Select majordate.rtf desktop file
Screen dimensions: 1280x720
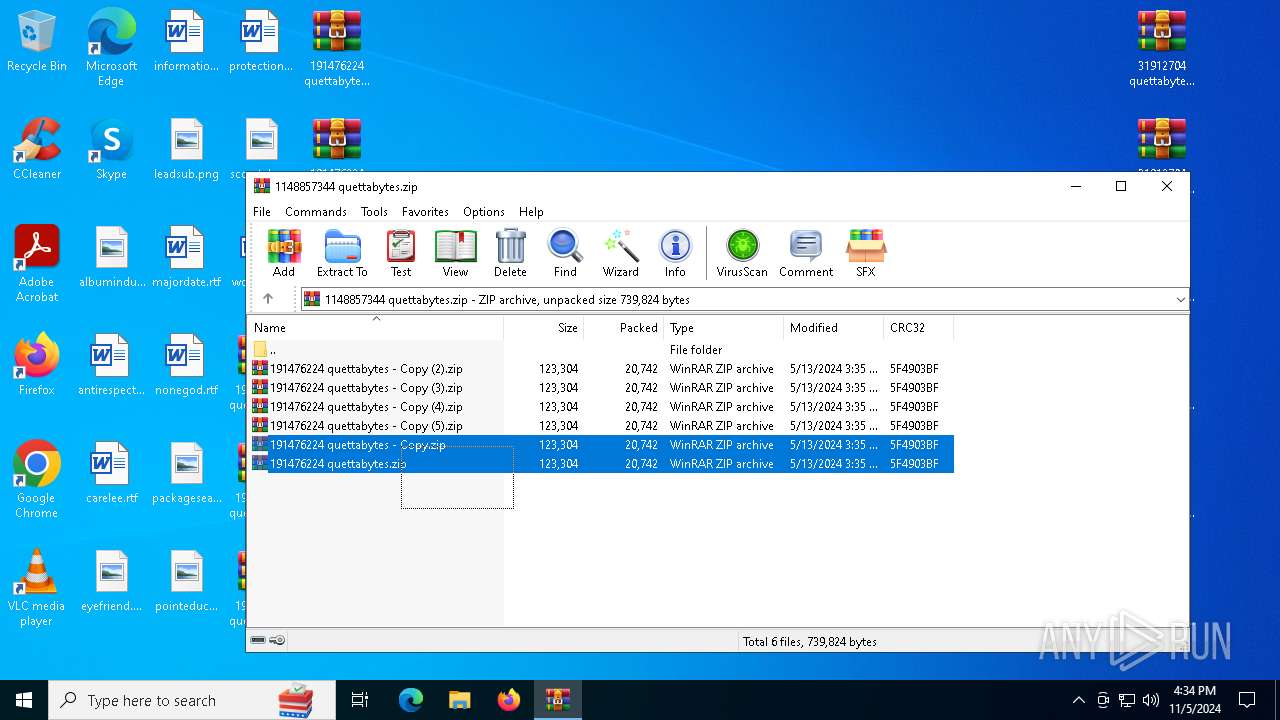[x=186, y=258]
